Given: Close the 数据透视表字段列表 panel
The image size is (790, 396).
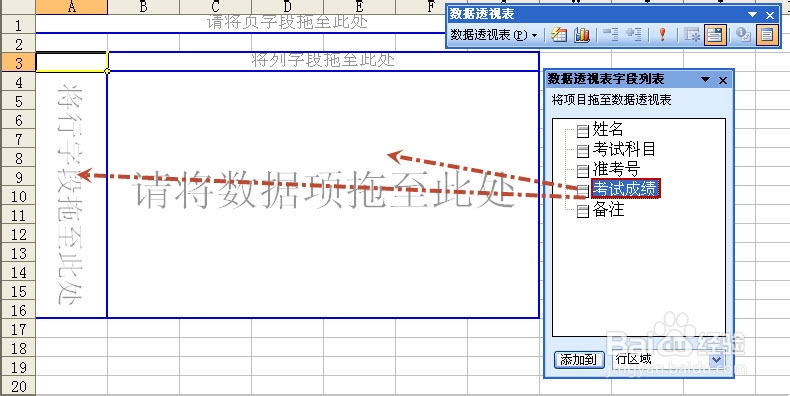Looking at the screenshot, I should tap(723, 80).
